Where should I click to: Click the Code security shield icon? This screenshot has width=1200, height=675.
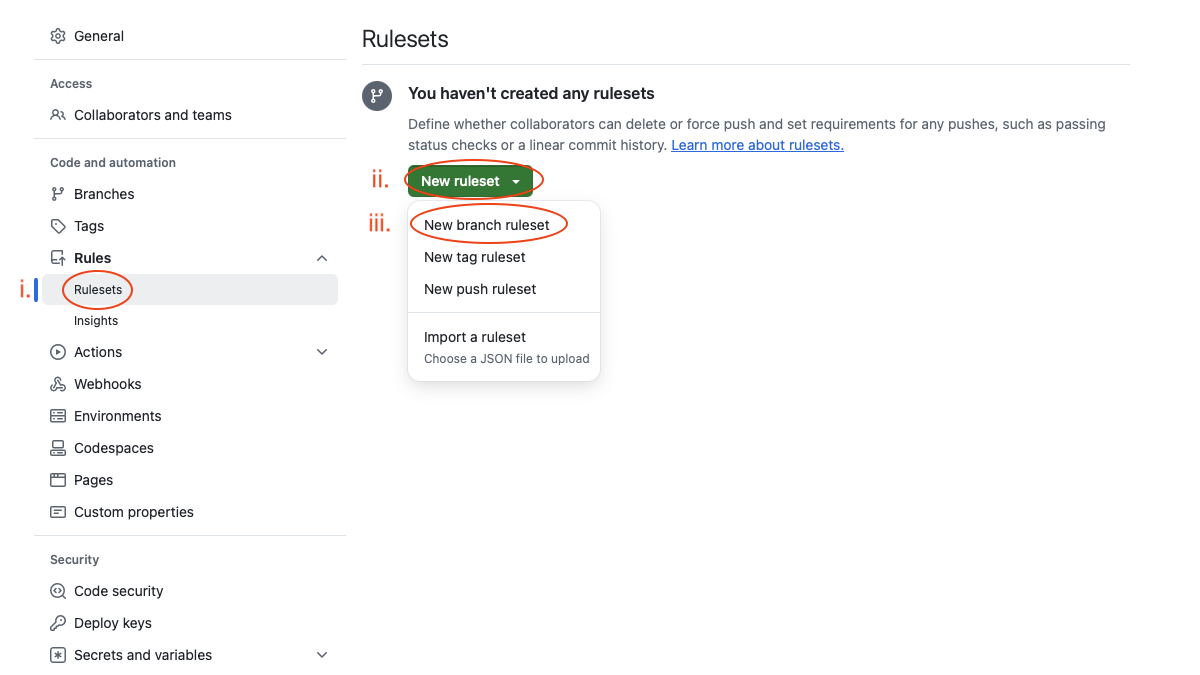[58, 591]
